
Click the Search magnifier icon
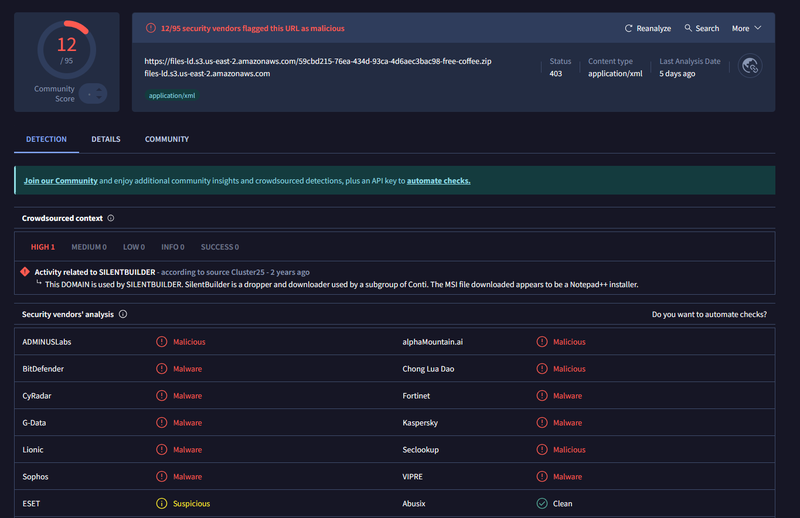(688, 28)
